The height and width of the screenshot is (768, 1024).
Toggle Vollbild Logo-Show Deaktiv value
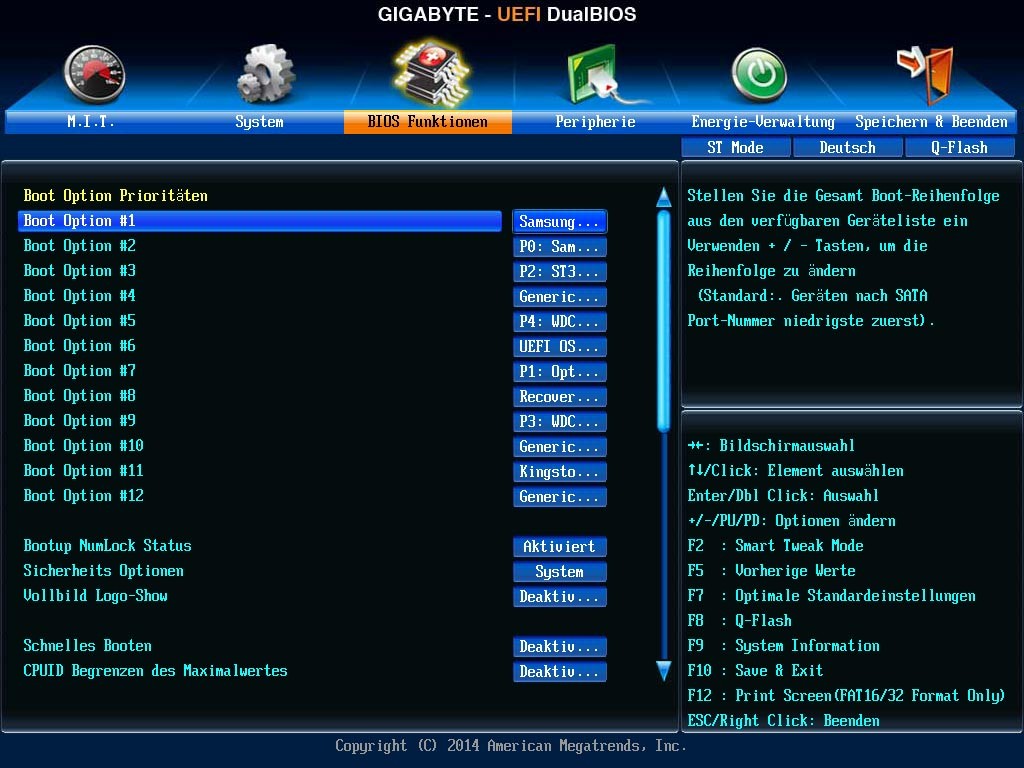tap(560, 597)
